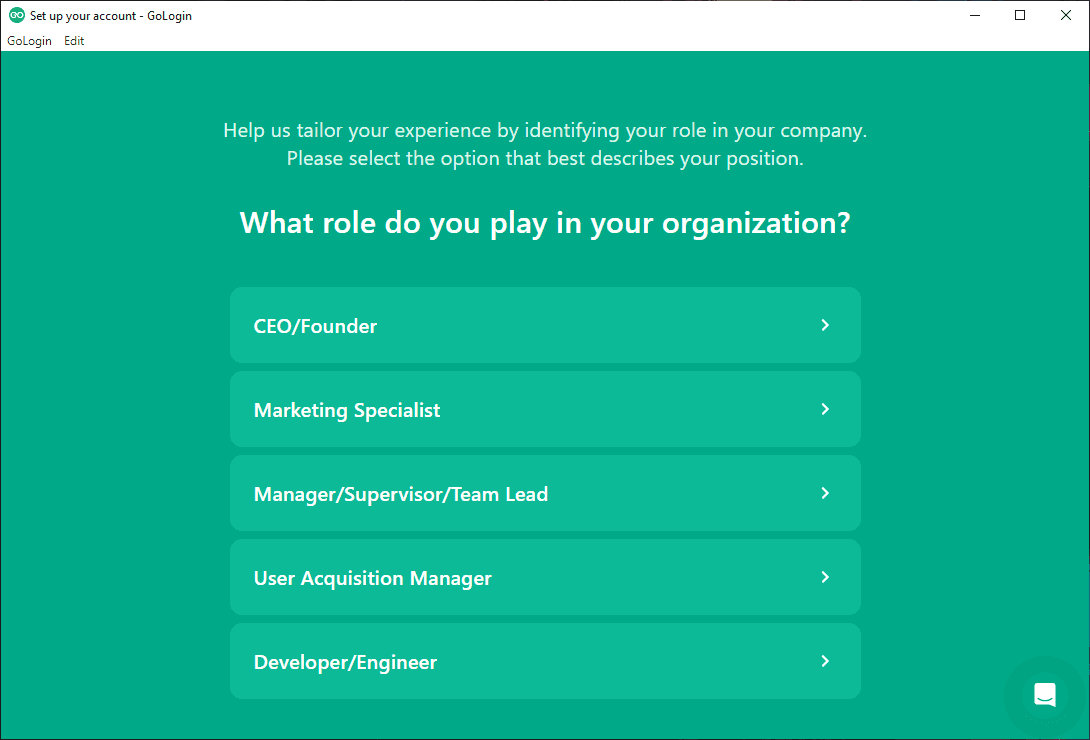This screenshot has width=1090, height=740.
Task: Minimize the GoLogin window
Action: 974,15
